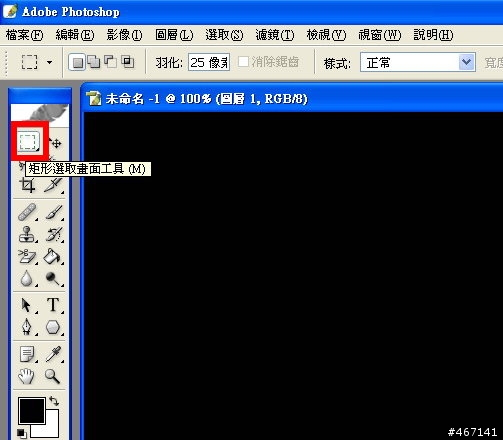The width and height of the screenshot is (503, 440).
Task: Select the History Brush tool
Action: point(54,234)
